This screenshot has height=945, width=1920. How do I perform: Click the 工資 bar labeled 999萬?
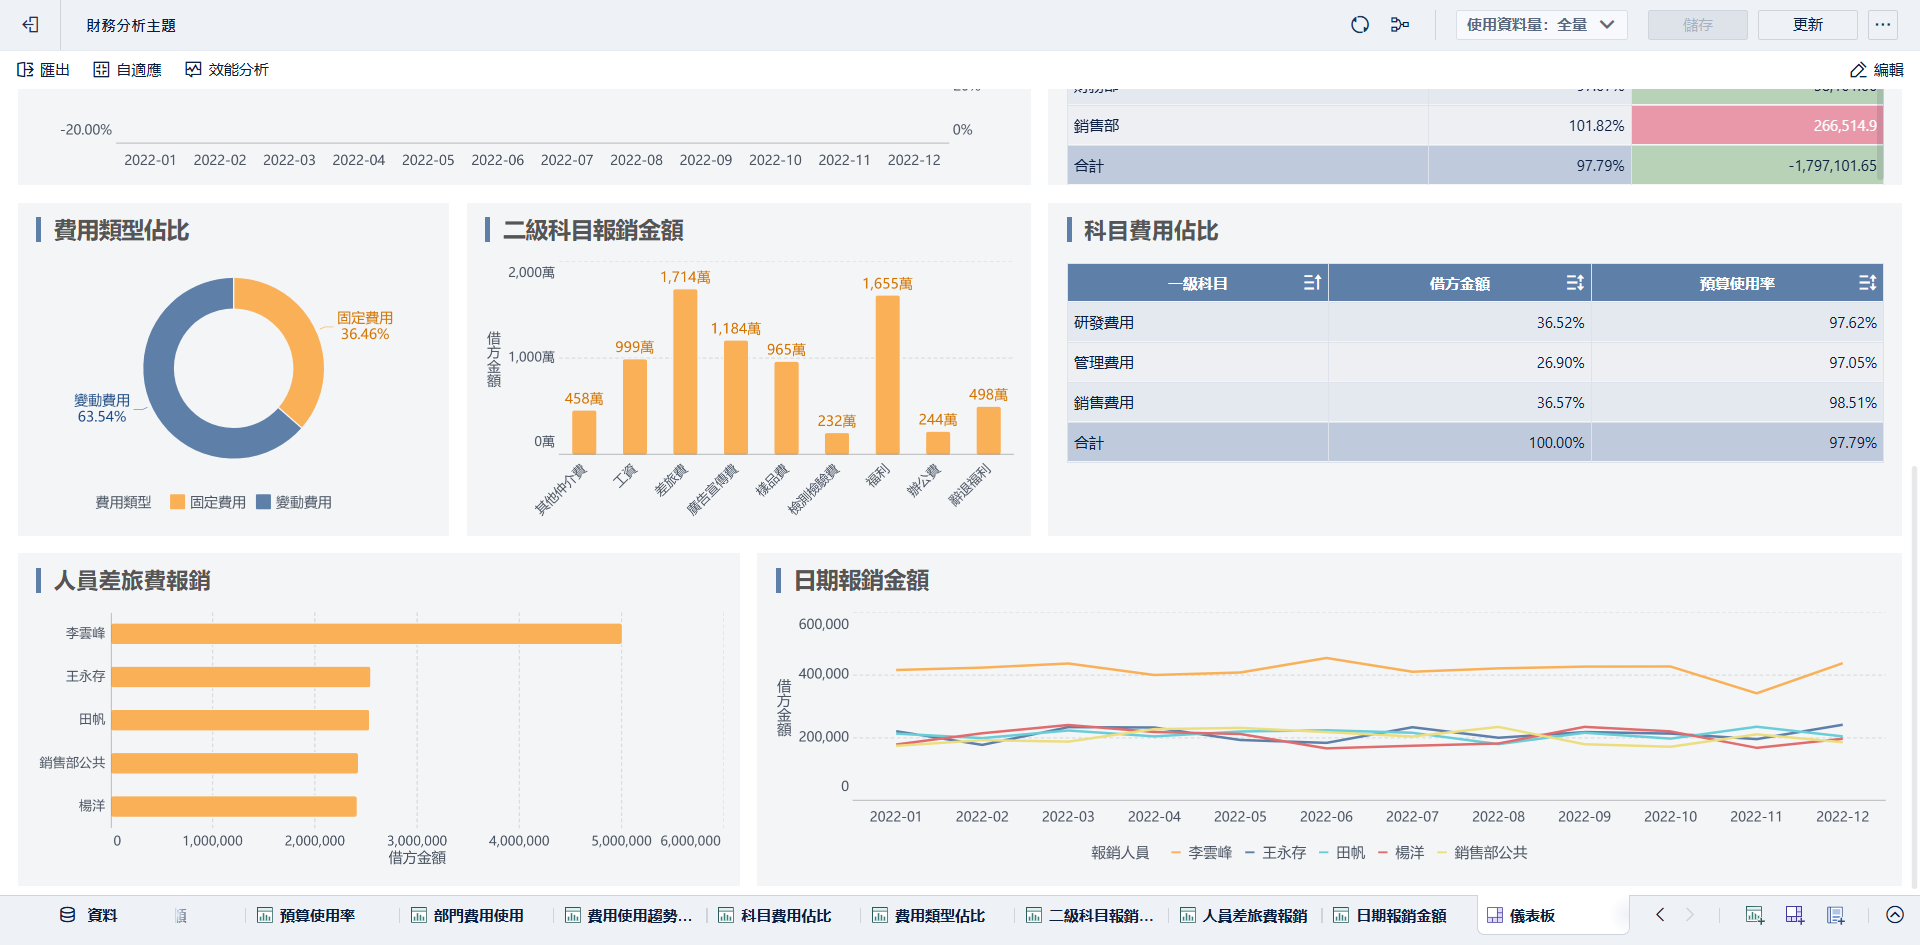pos(635,407)
